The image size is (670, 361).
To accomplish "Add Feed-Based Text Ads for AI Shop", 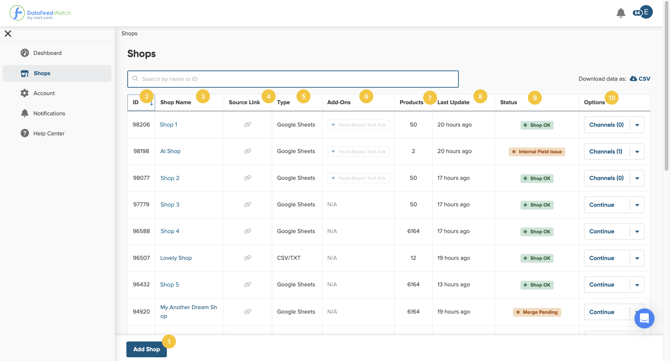I will [359, 152].
